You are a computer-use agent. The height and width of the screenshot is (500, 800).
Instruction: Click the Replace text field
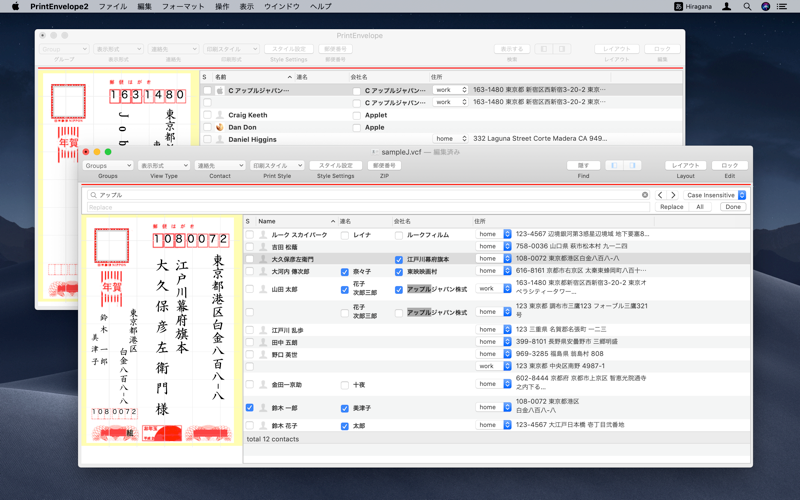[x=368, y=207]
